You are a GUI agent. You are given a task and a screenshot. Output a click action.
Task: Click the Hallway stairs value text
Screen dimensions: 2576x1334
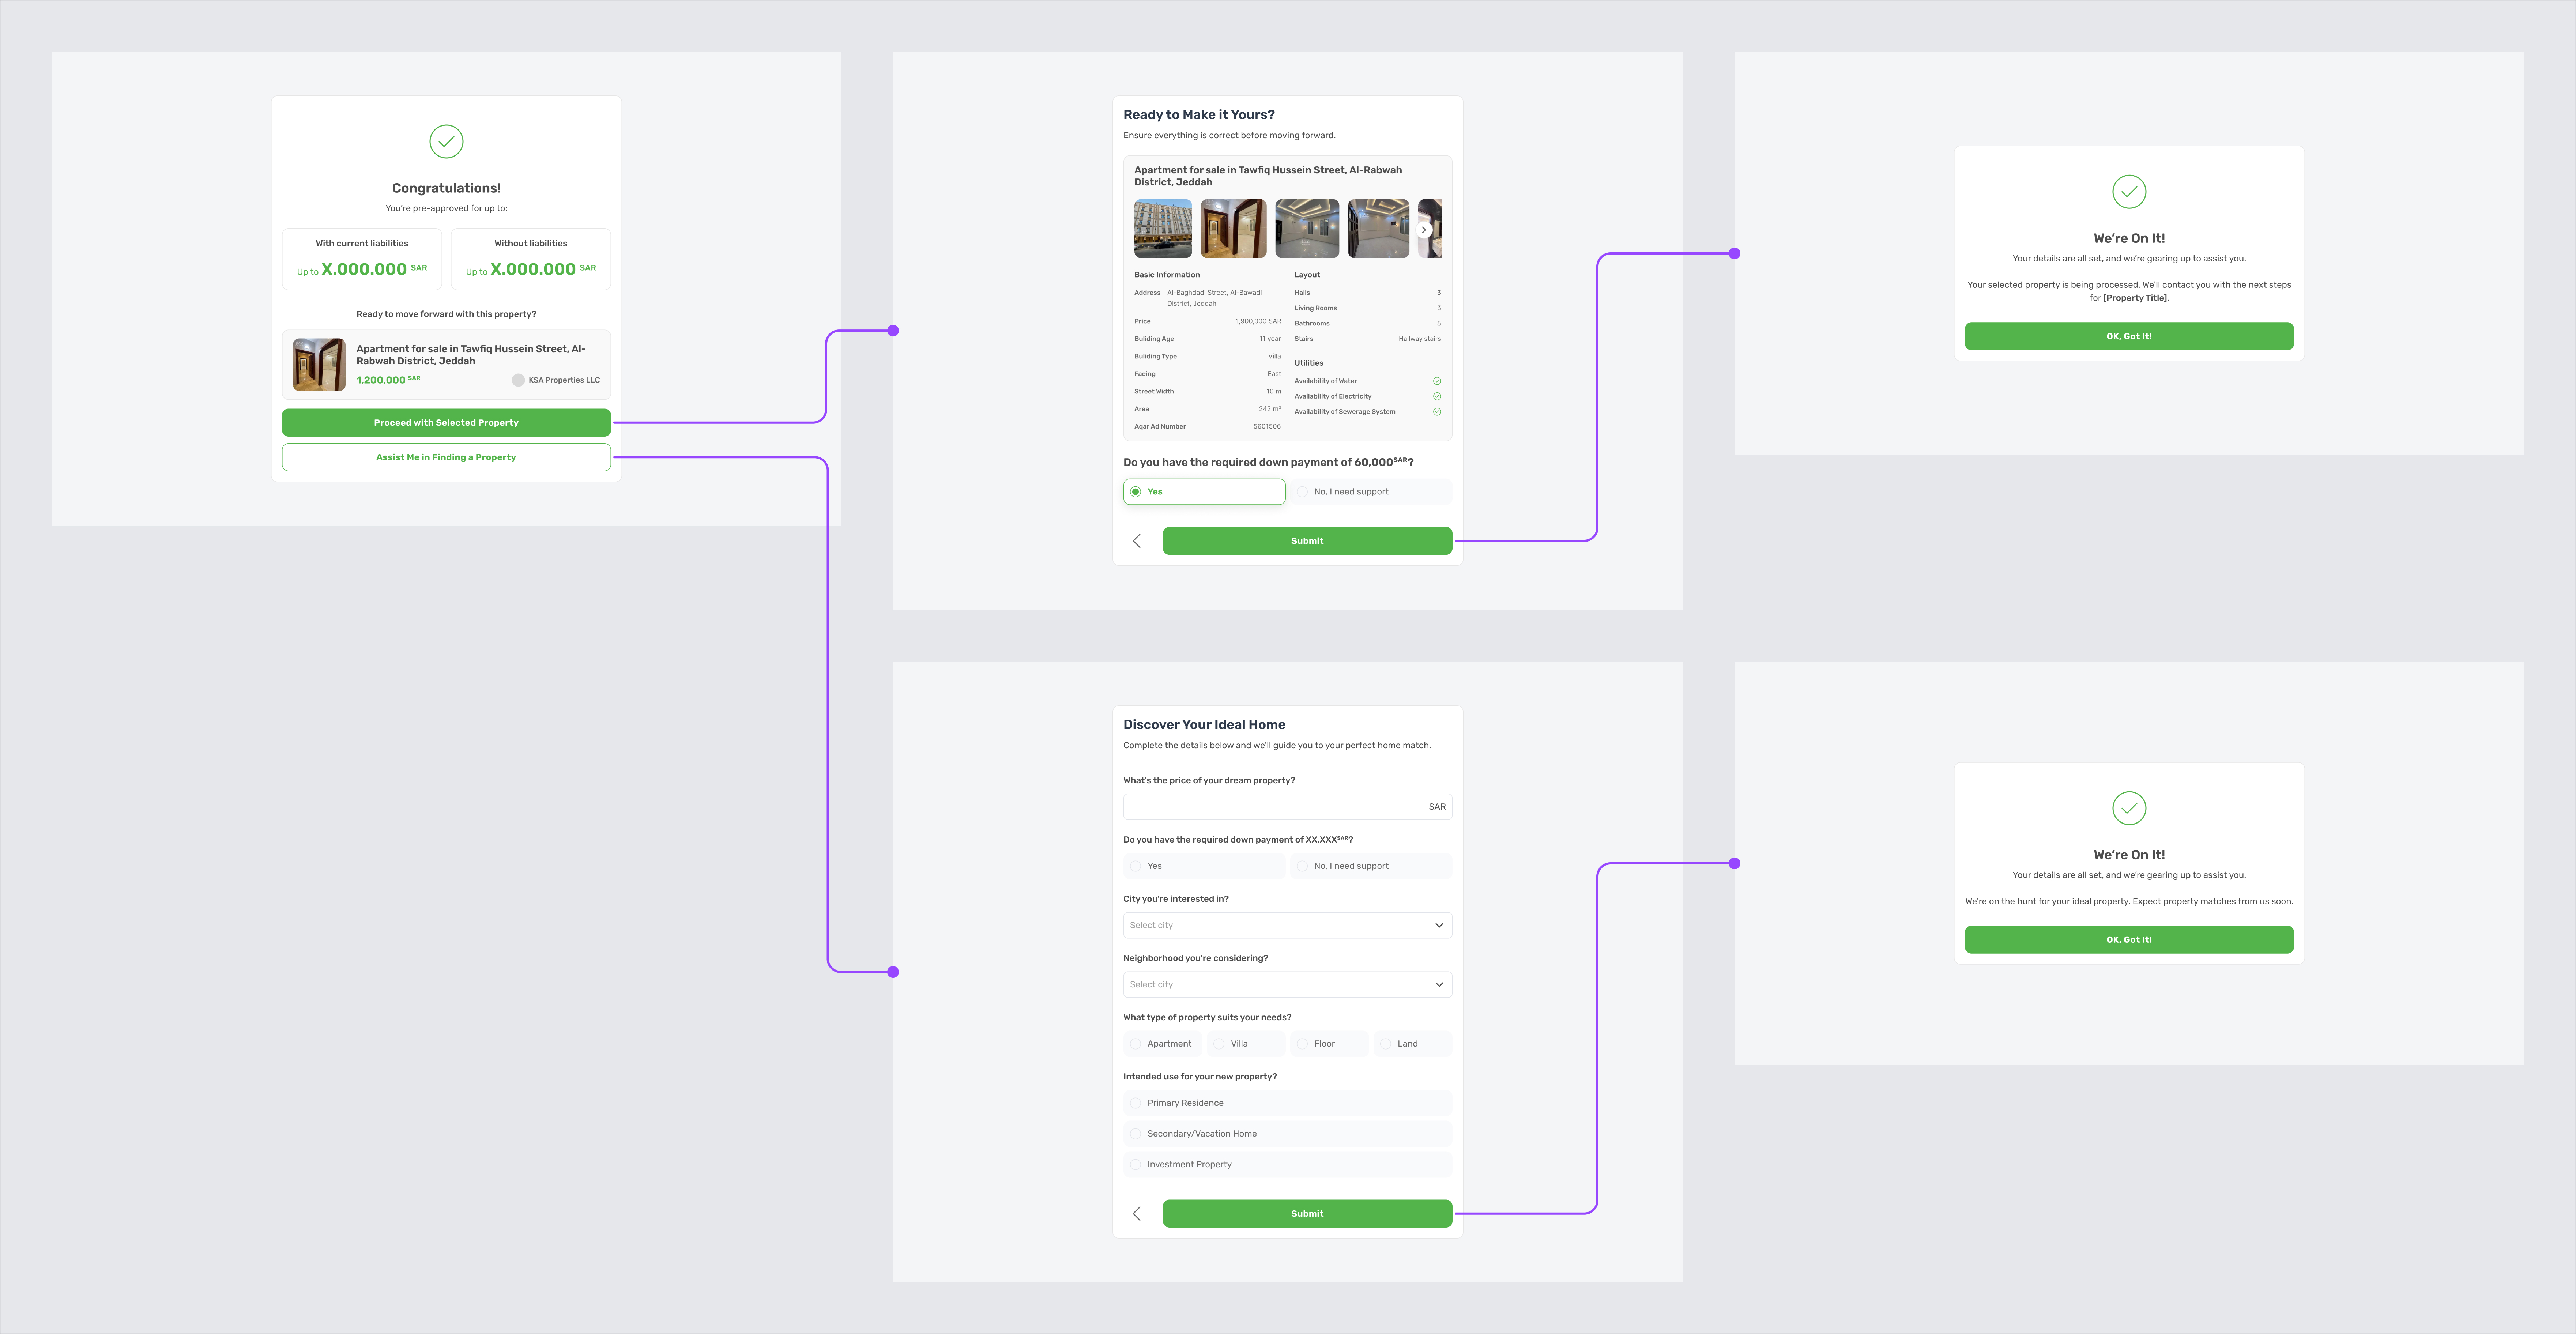[1420, 339]
